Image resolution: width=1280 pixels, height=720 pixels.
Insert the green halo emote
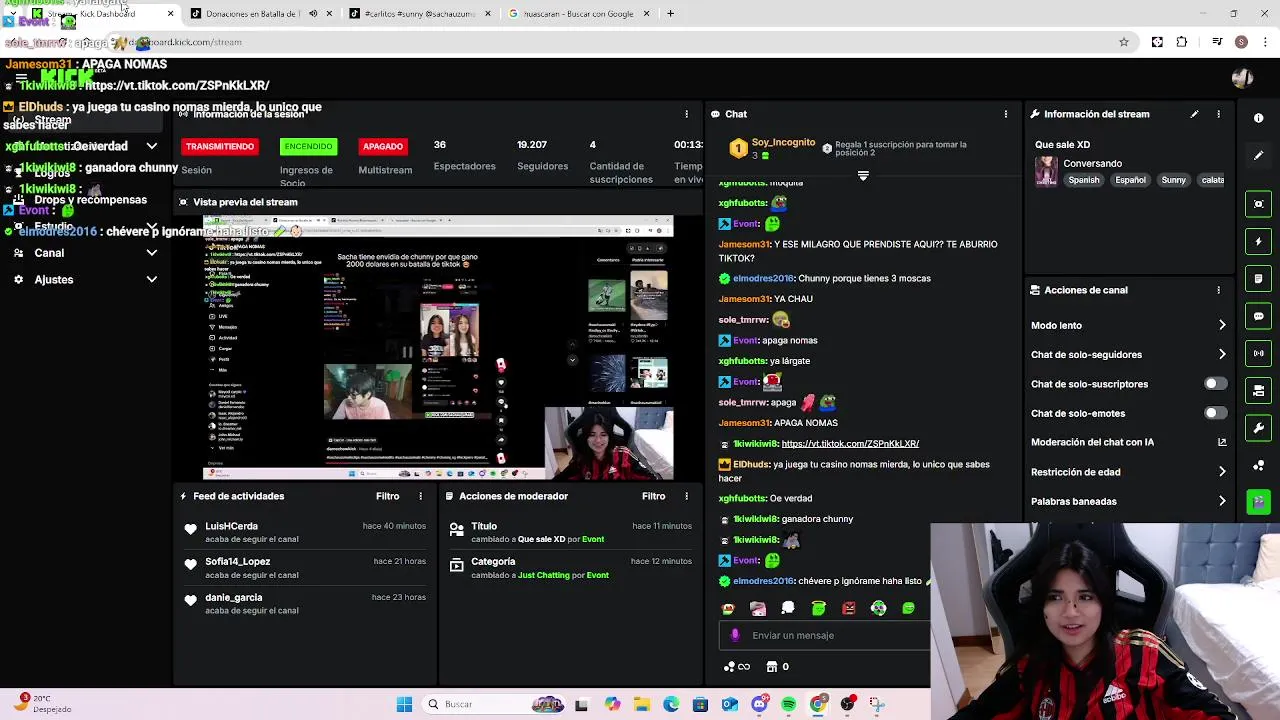pos(818,608)
